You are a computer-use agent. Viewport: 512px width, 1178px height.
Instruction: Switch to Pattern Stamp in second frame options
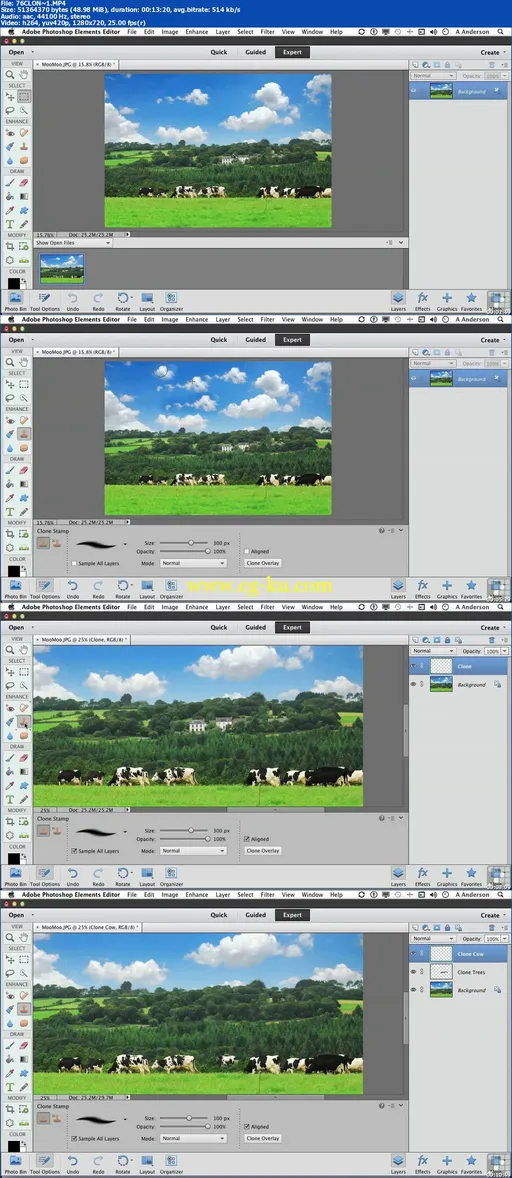click(56, 543)
